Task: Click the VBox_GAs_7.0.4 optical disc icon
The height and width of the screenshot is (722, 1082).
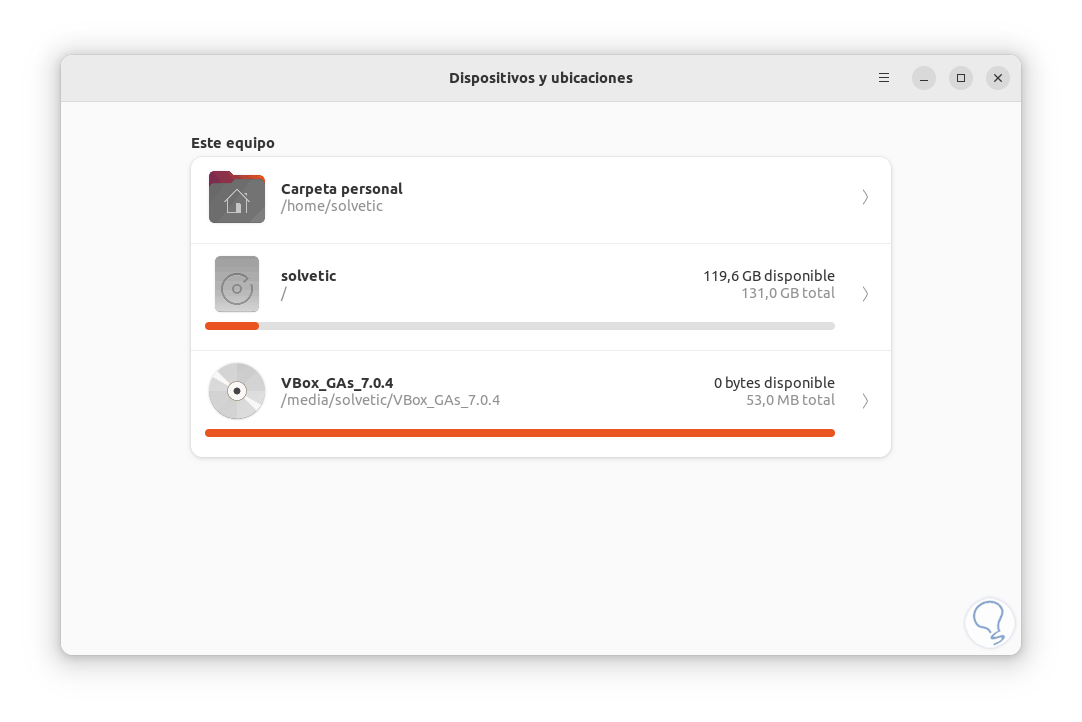Action: (237, 391)
